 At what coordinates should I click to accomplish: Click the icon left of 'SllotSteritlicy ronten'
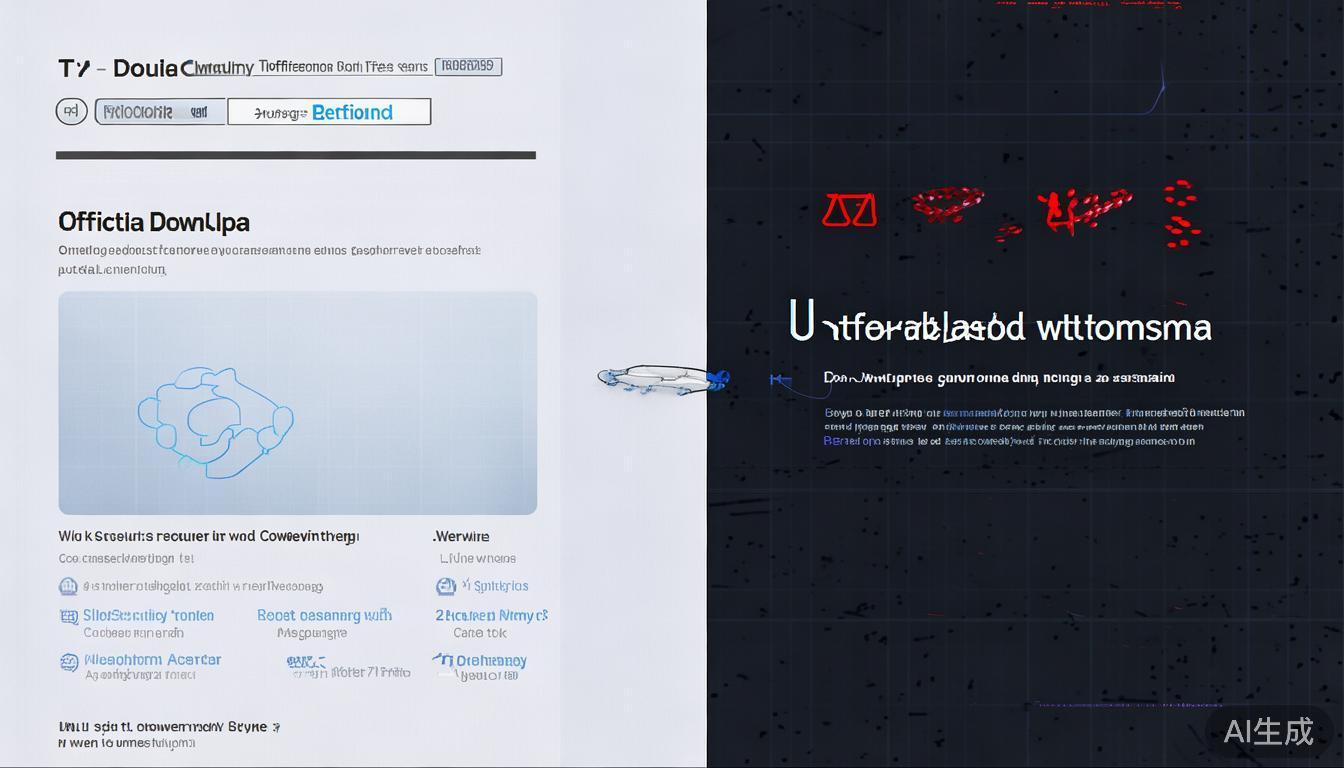coord(69,617)
